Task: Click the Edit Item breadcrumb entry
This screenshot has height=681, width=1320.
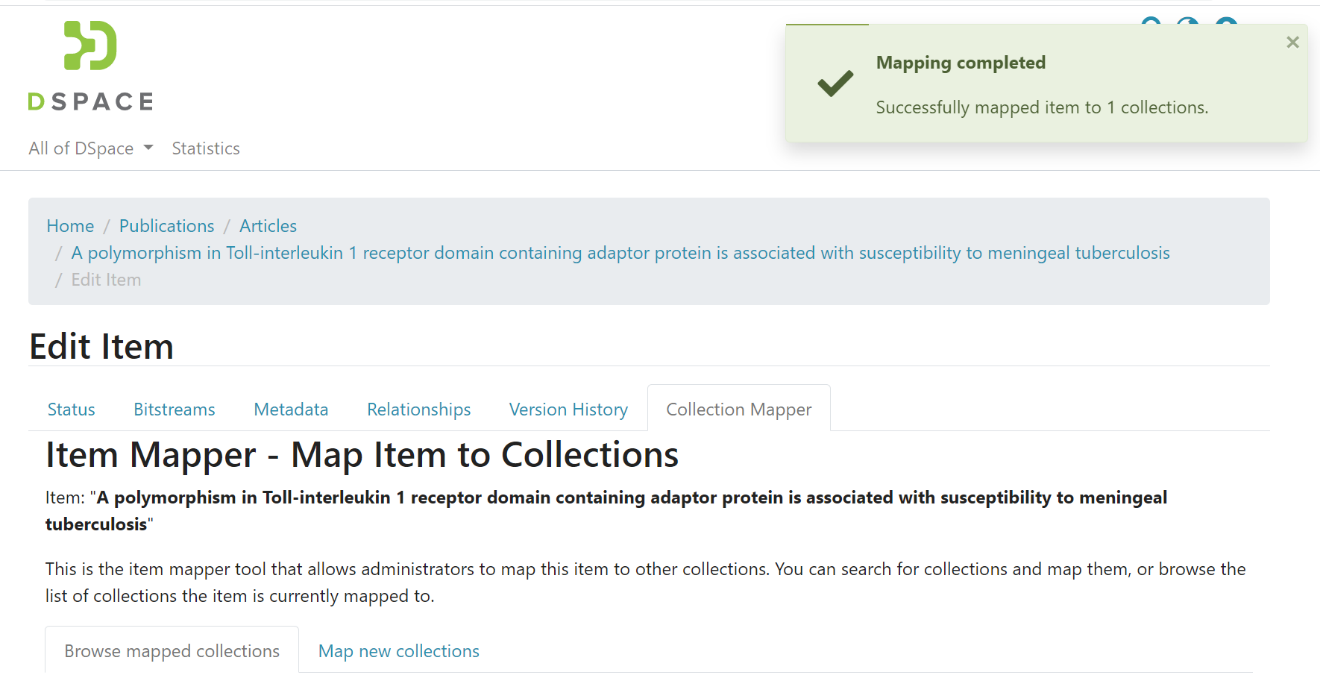Action: pos(106,280)
